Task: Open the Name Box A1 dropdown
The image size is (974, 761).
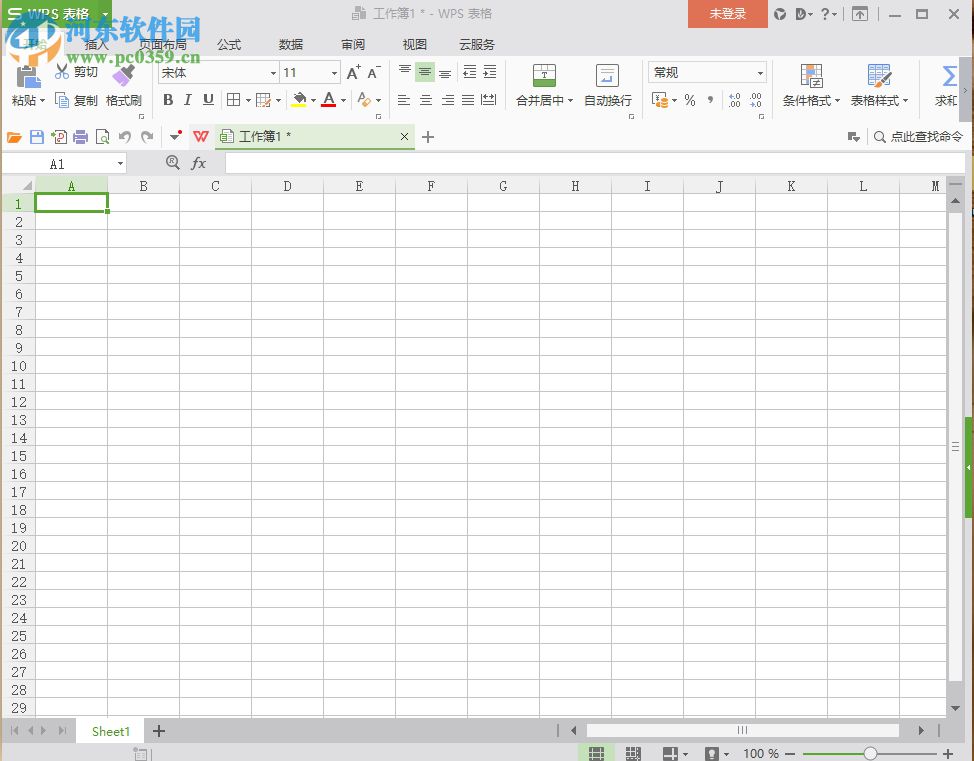Action: (x=120, y=164)
